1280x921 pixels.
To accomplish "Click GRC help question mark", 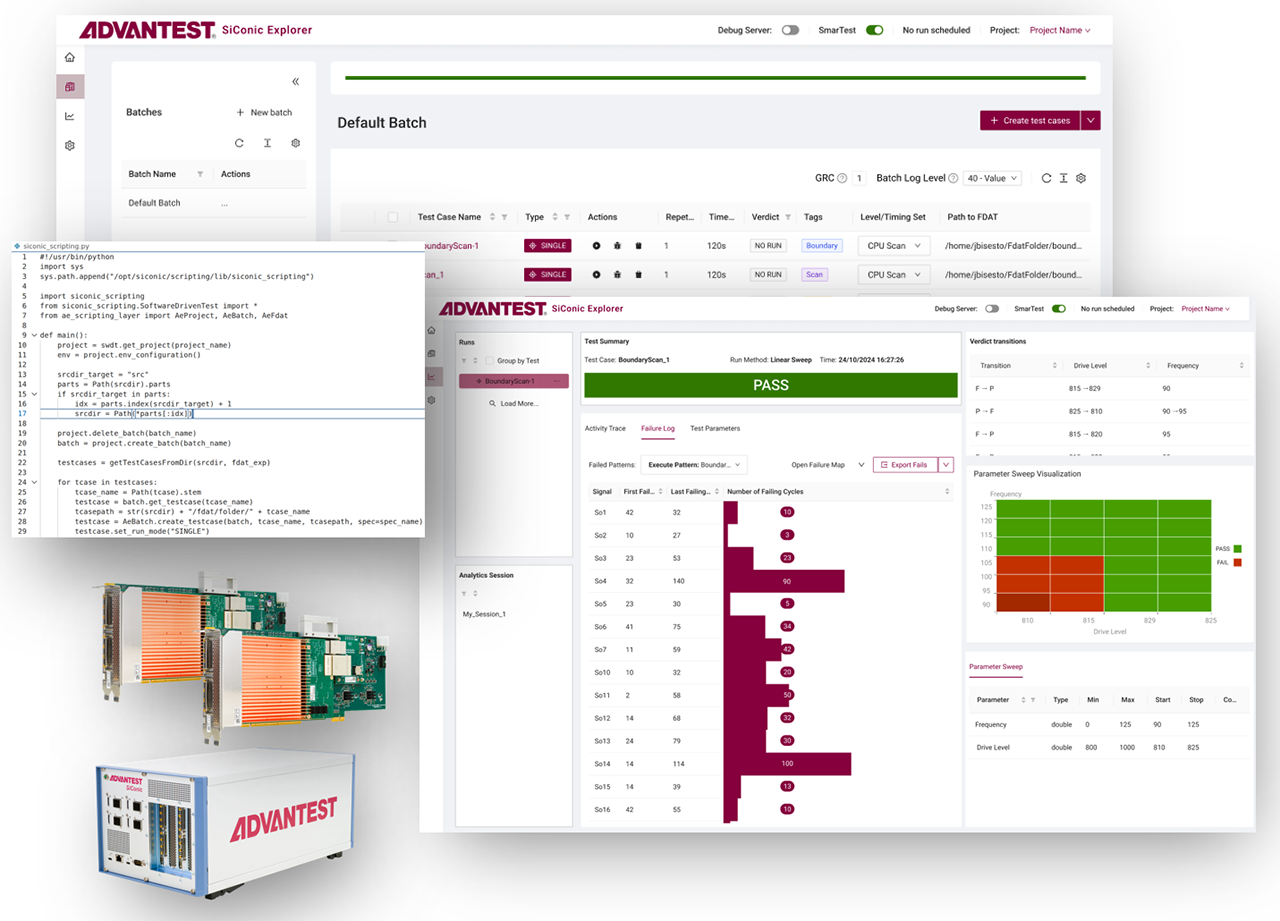I will (x=842, y=178).
